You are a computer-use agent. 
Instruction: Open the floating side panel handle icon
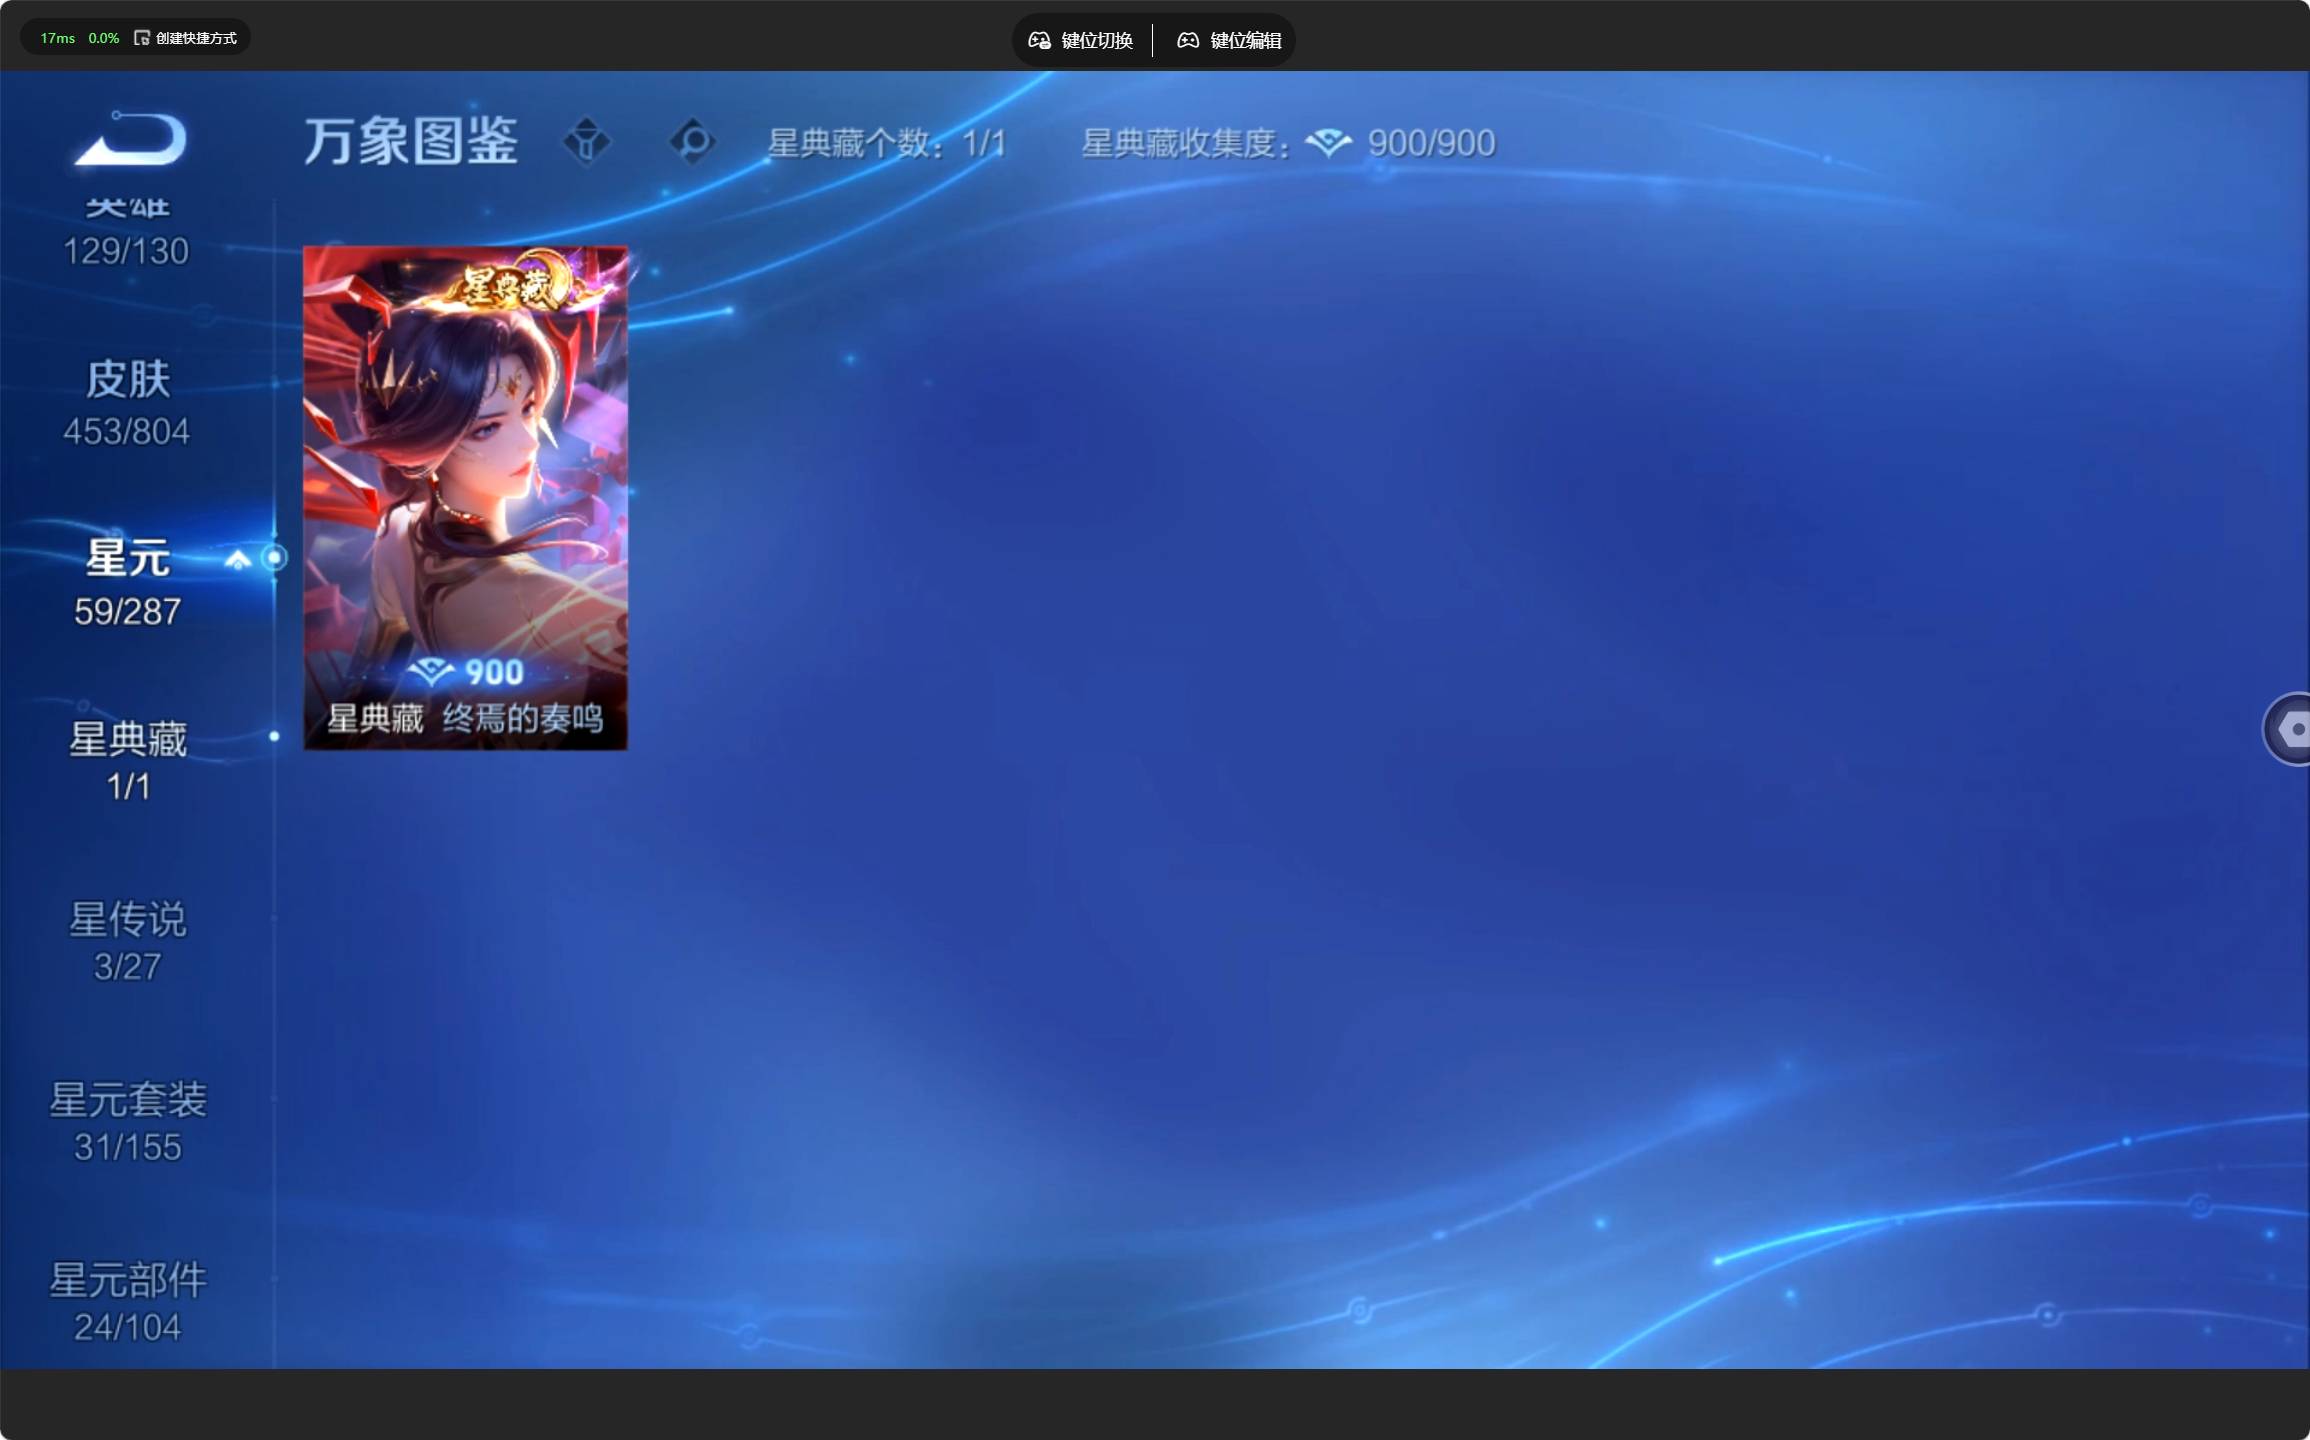pyautogui.click(x=2289, y=728)
